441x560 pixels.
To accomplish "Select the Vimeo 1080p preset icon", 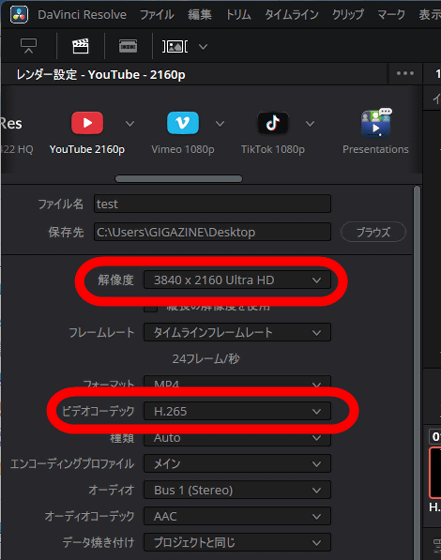I will pos(183,123).
